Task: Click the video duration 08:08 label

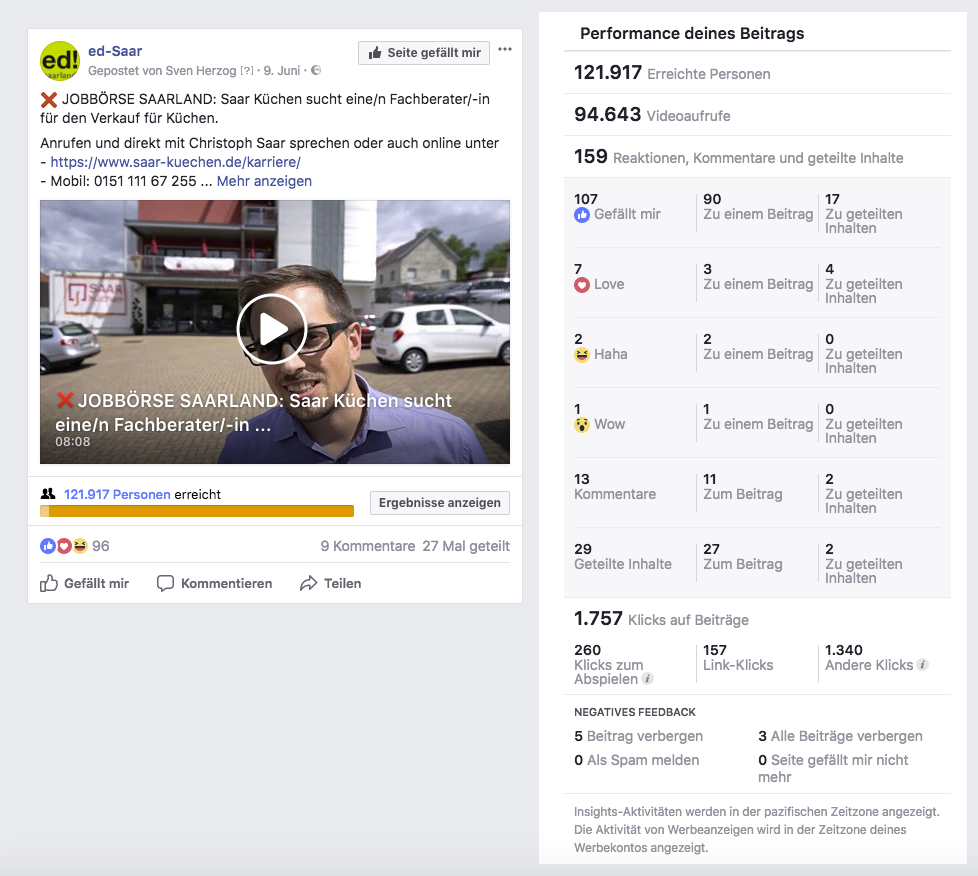Action: click(x=72, y=442)
